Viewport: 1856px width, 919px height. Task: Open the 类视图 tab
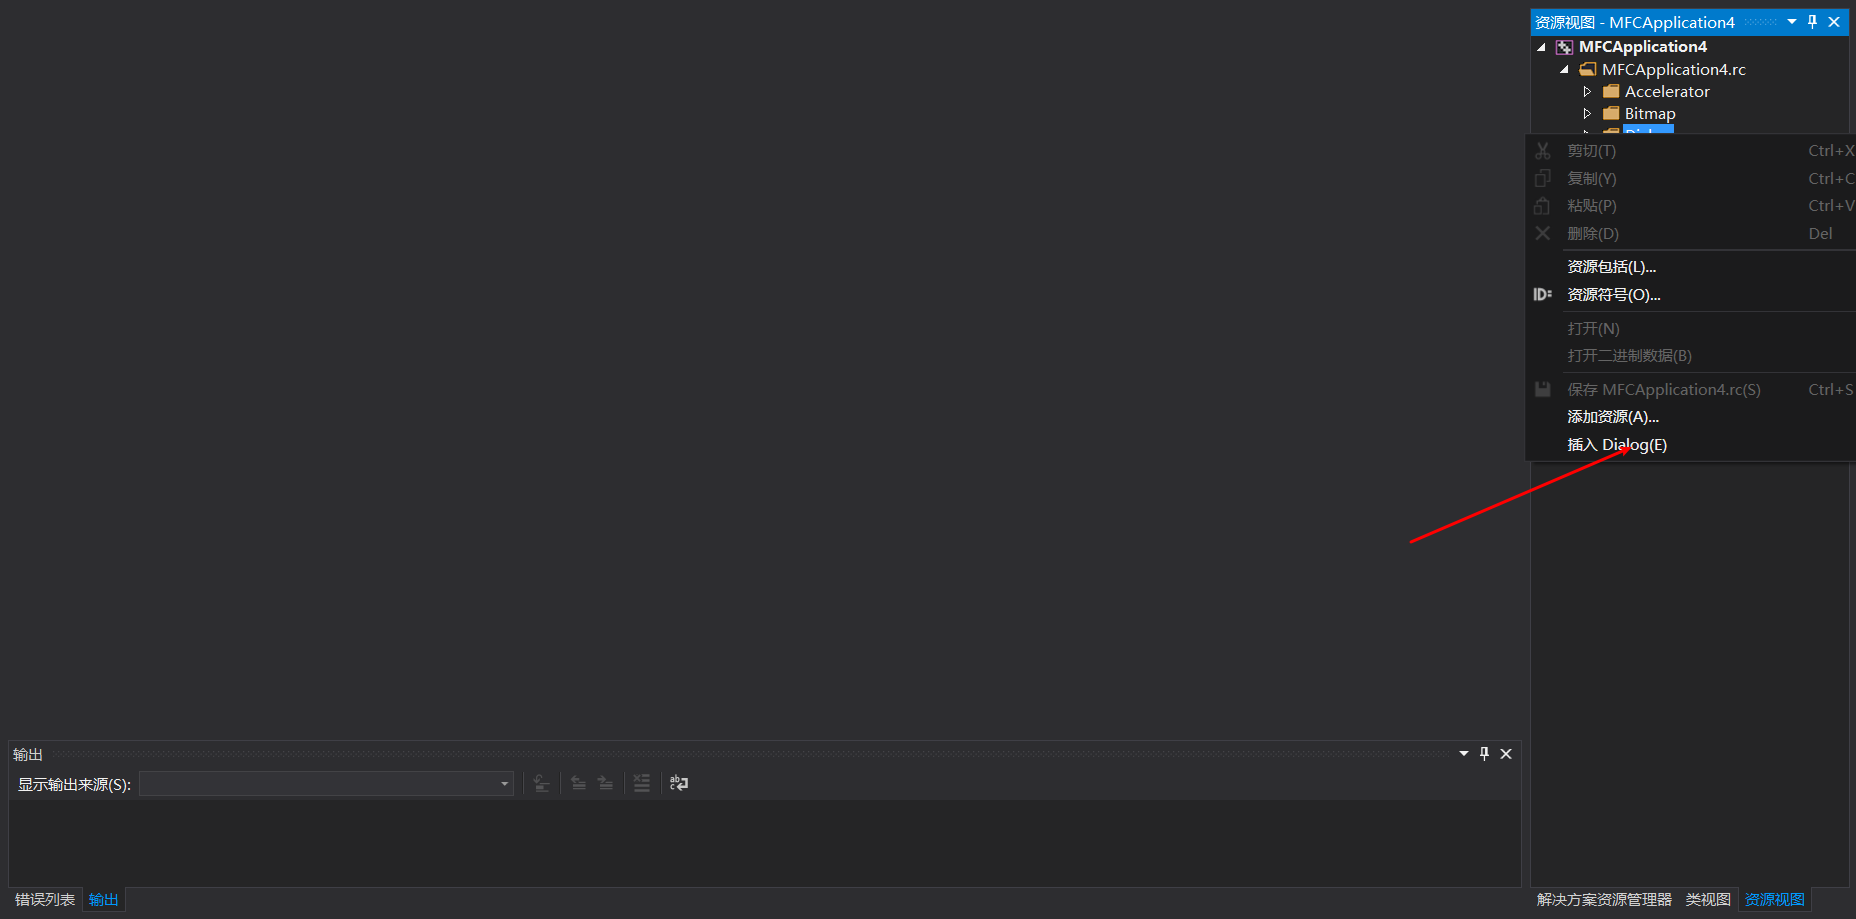tap(1708, 900)
